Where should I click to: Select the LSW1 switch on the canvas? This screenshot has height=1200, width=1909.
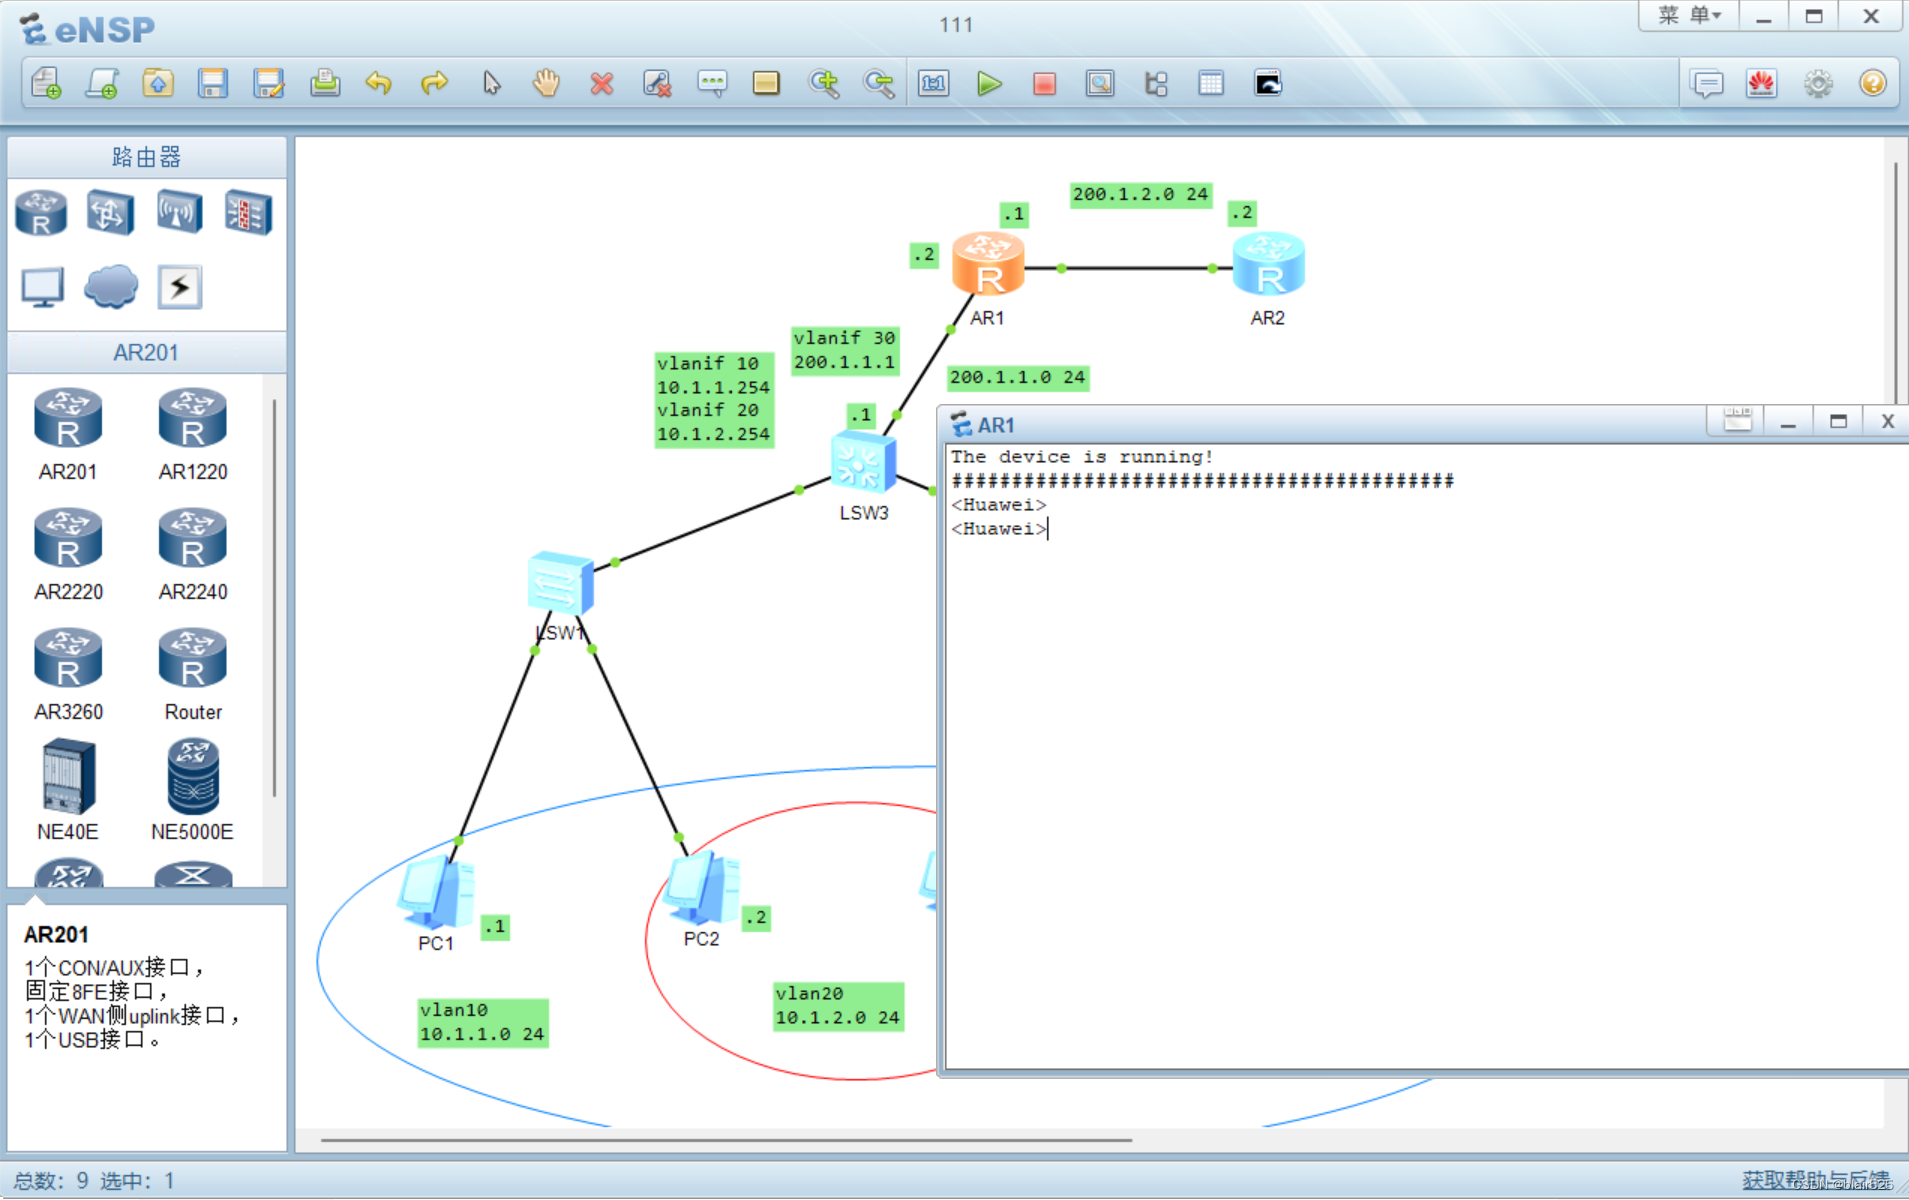560,582
